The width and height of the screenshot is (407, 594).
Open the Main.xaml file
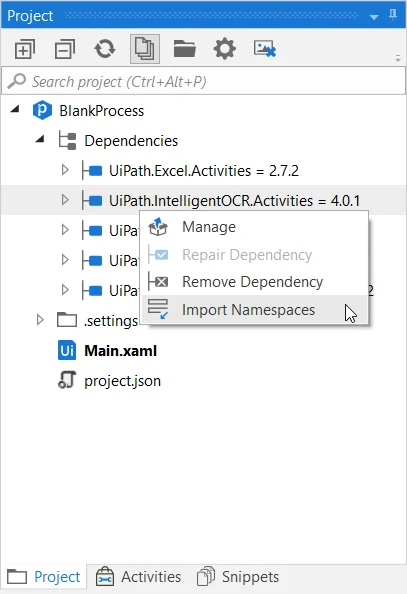click(121, 351)
